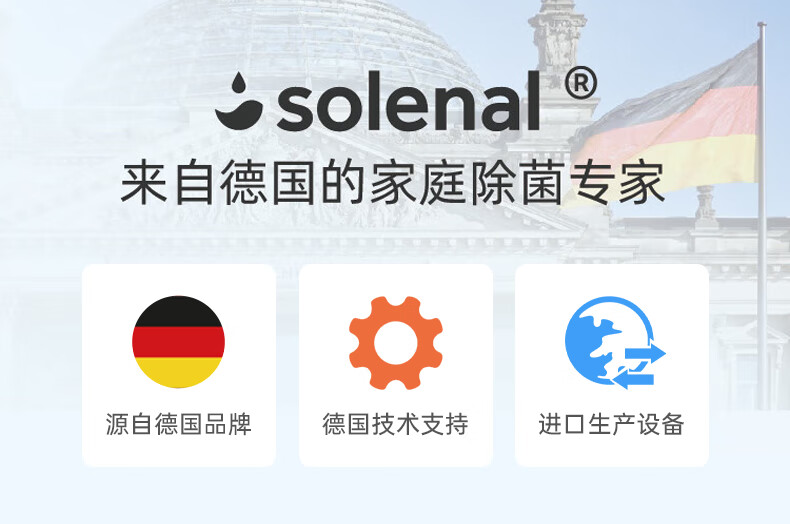Click the yellow stripe of round flag
Viewport: 790px width, 524px height.
click(178, 372)
